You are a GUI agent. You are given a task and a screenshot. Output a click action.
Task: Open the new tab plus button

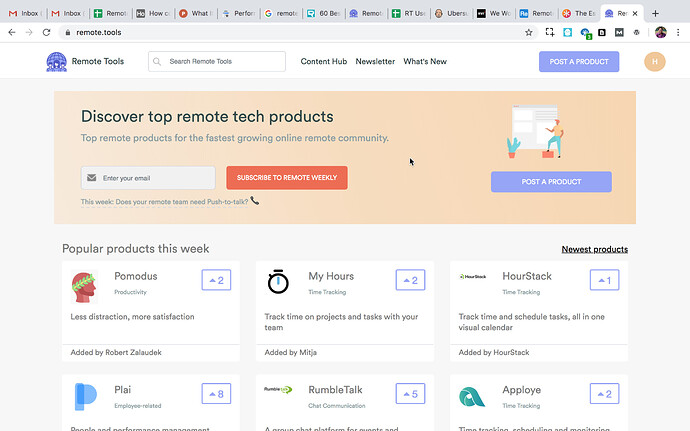655,14
